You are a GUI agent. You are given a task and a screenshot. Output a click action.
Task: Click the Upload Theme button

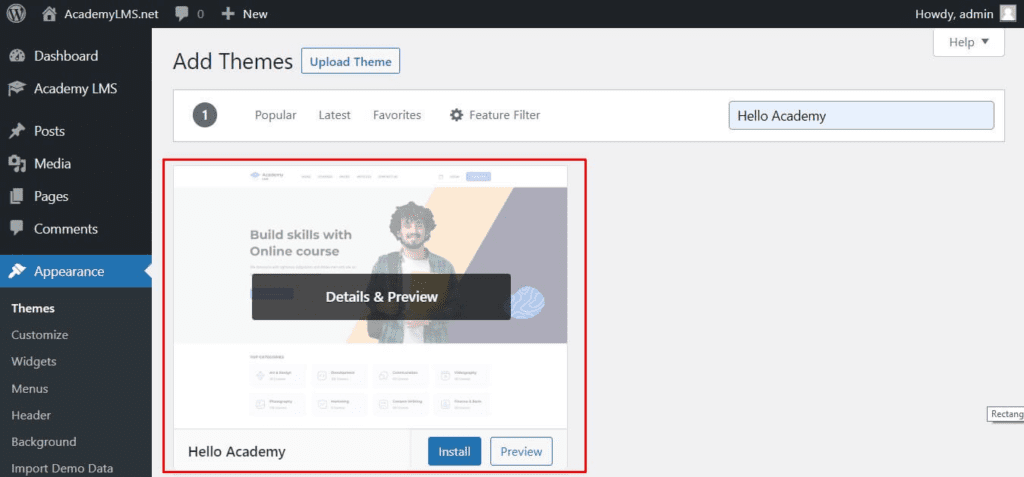click(x=351, y=61)
